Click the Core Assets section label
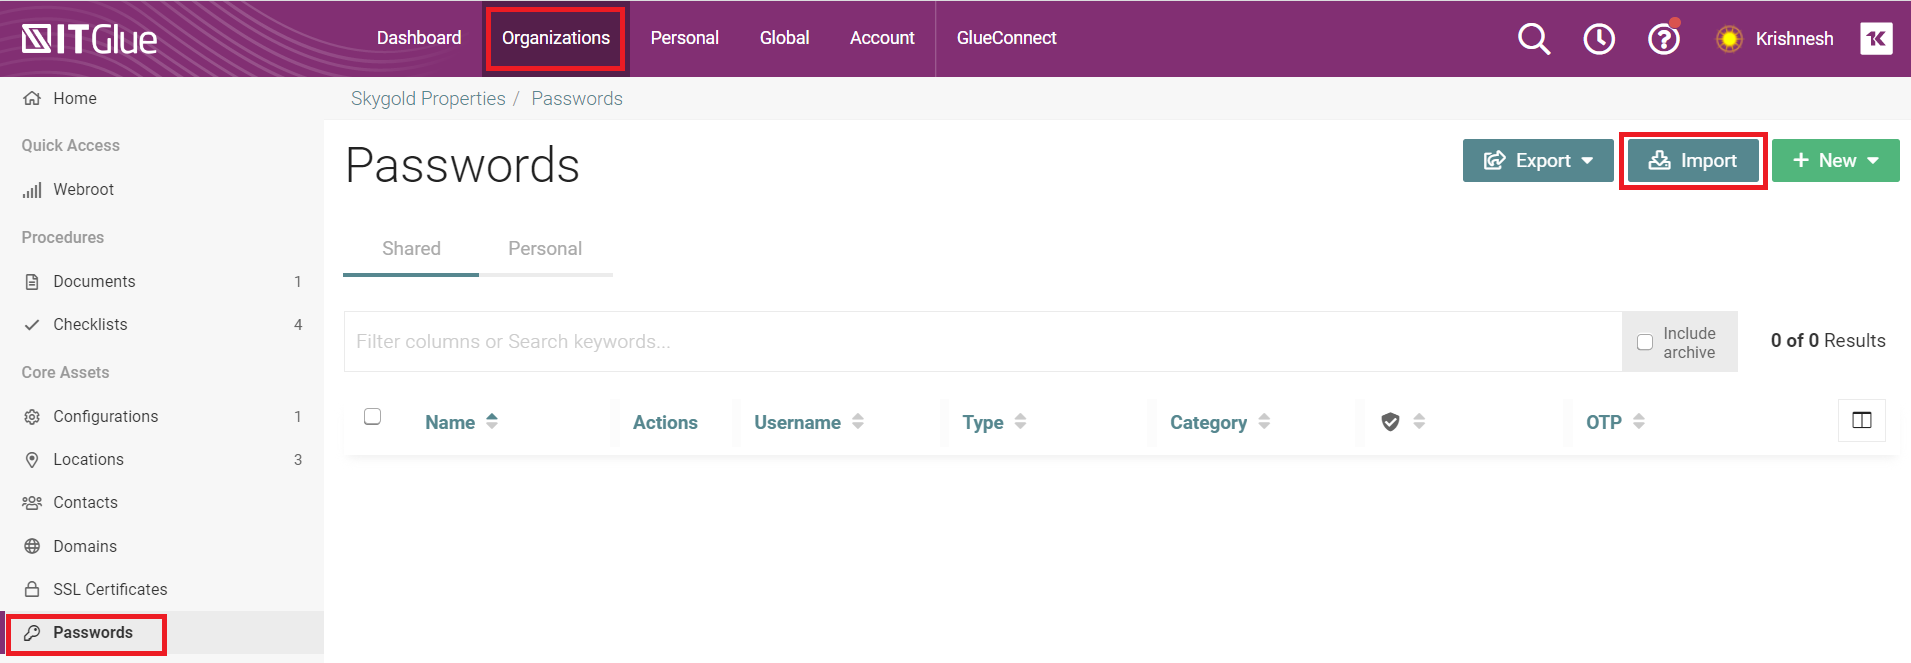 point(66,373)
